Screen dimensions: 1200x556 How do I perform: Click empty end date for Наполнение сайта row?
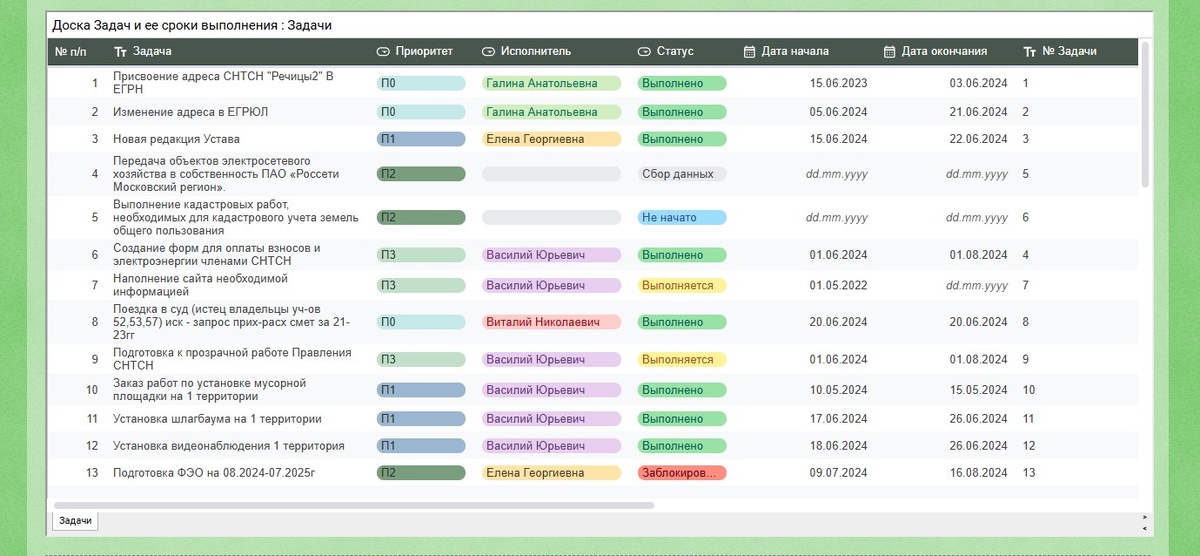(x=977, y=285)
